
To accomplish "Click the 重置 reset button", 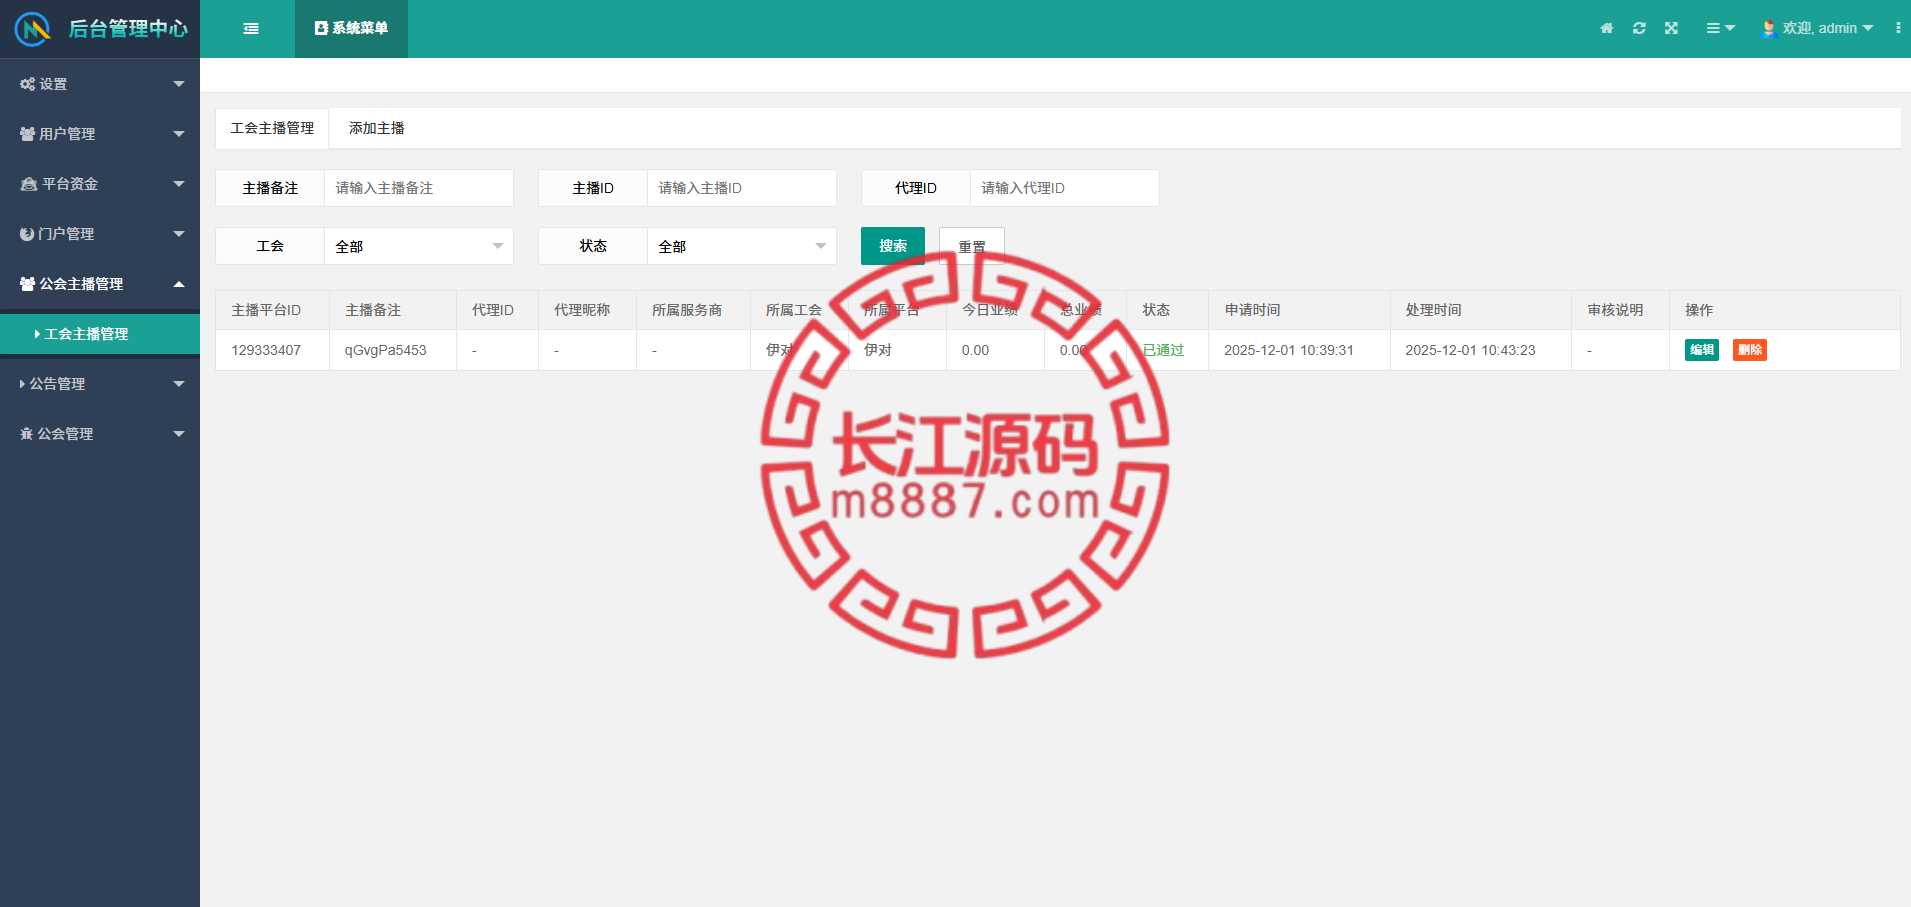I will (x=972, y=246).
